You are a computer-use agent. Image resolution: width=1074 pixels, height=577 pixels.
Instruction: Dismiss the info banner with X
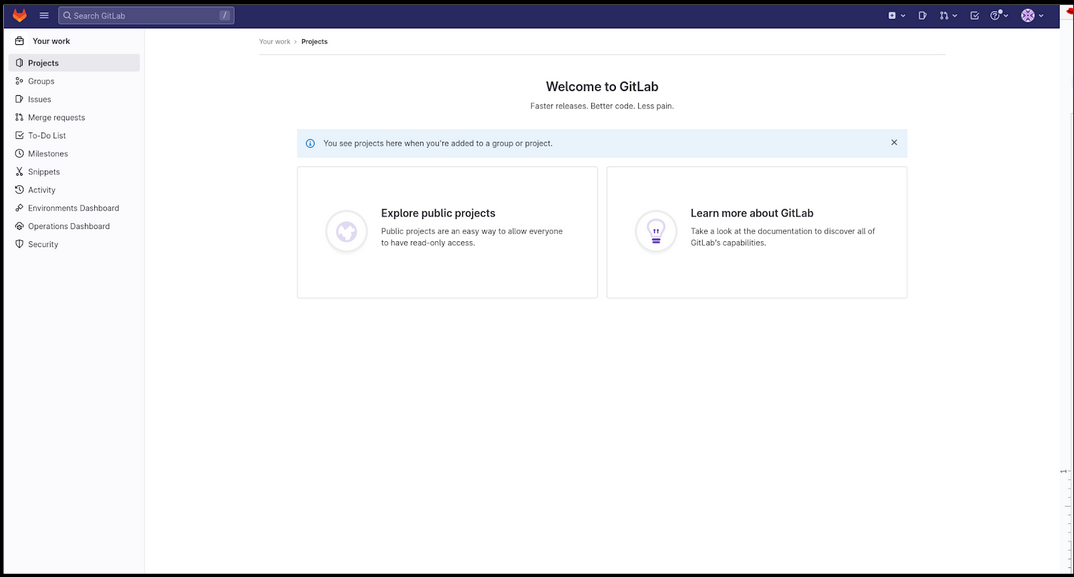(894, 143)
